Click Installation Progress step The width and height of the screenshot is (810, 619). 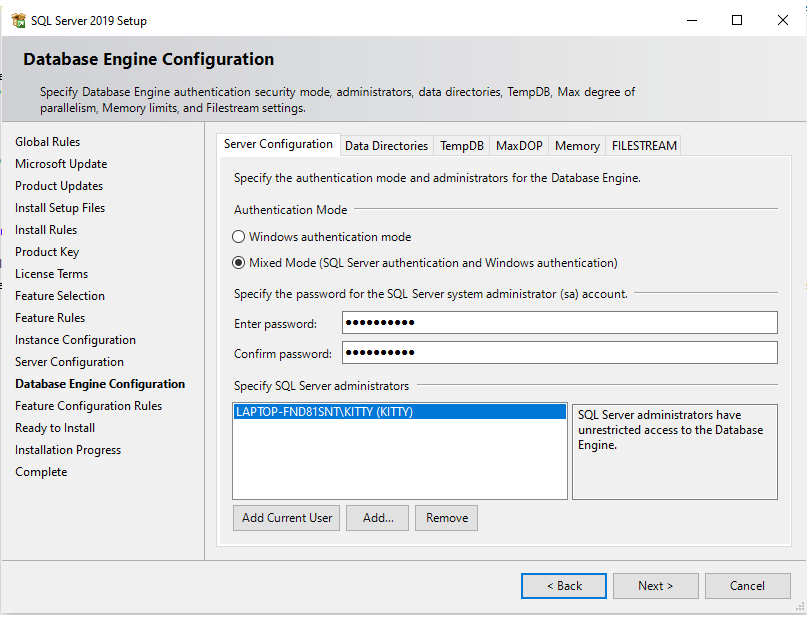coord(68,450)
